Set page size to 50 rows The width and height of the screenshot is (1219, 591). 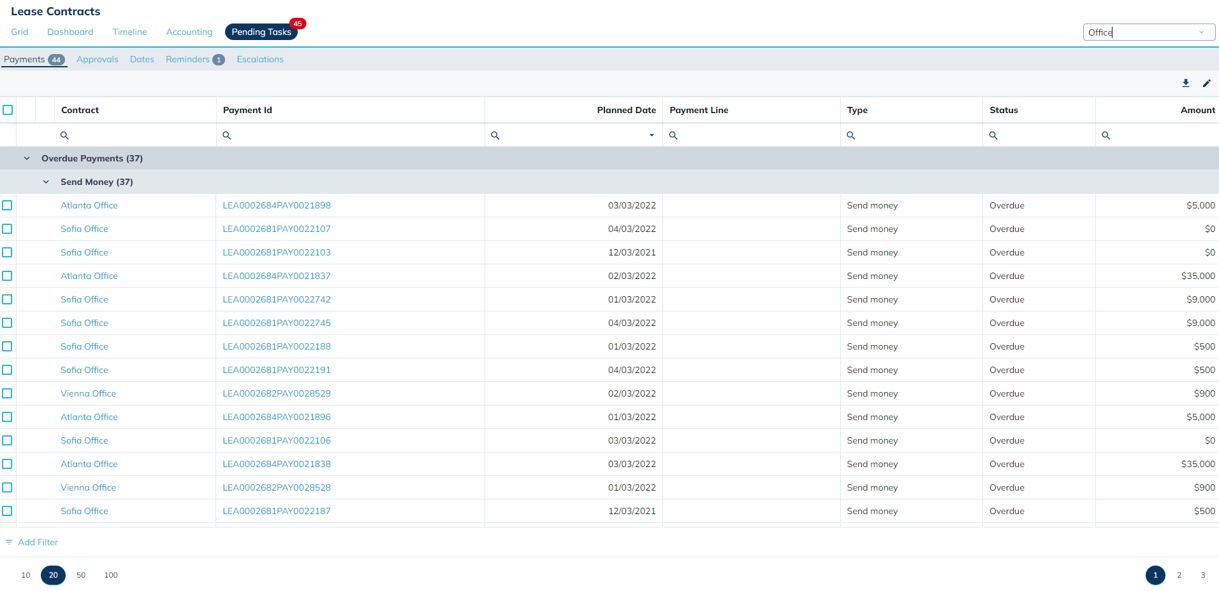(81, 575)
